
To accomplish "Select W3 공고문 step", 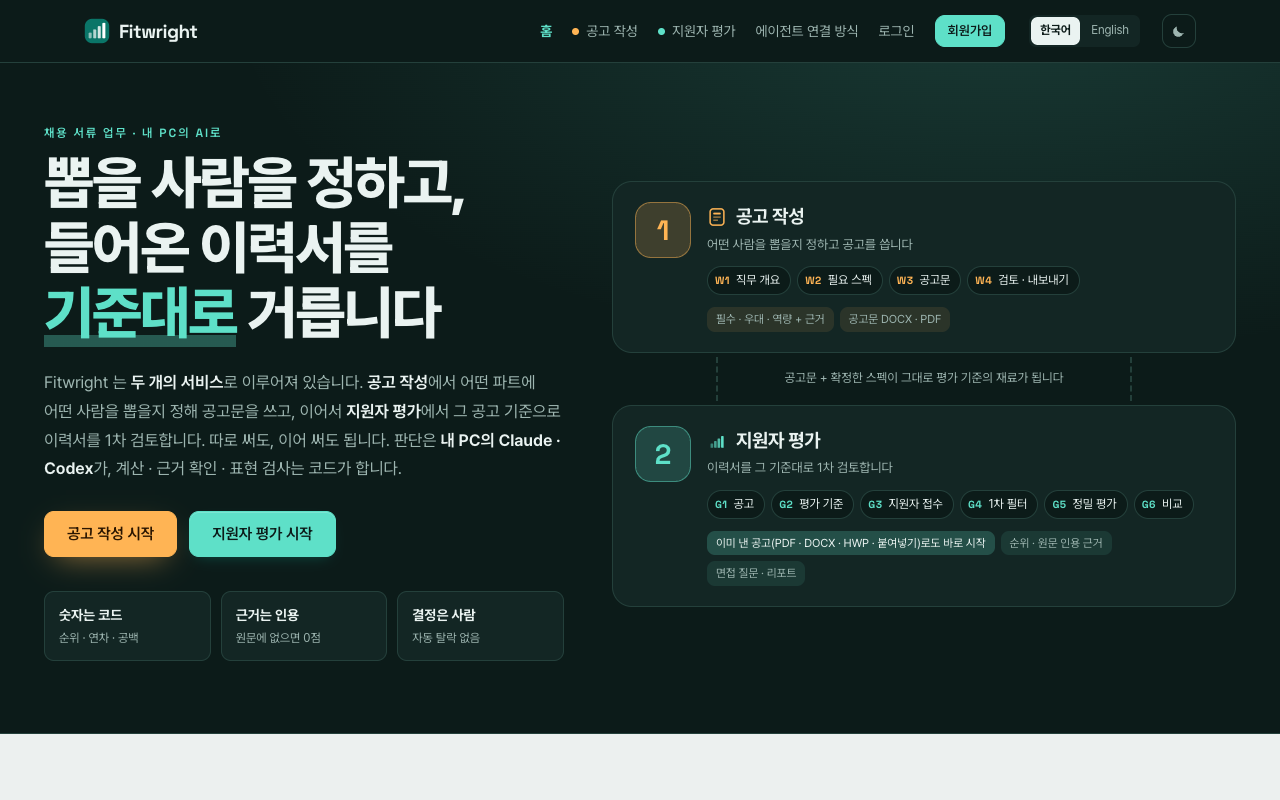I will coord(925,281).
